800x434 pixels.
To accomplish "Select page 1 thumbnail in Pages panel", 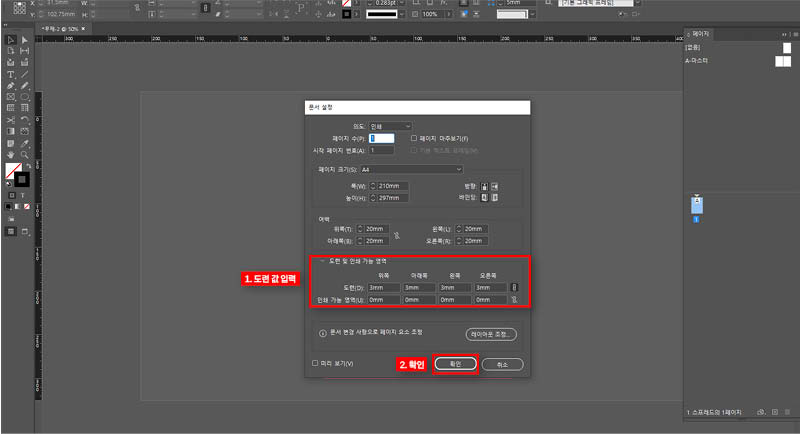I will pyautogui.click(x=696, y=206).
